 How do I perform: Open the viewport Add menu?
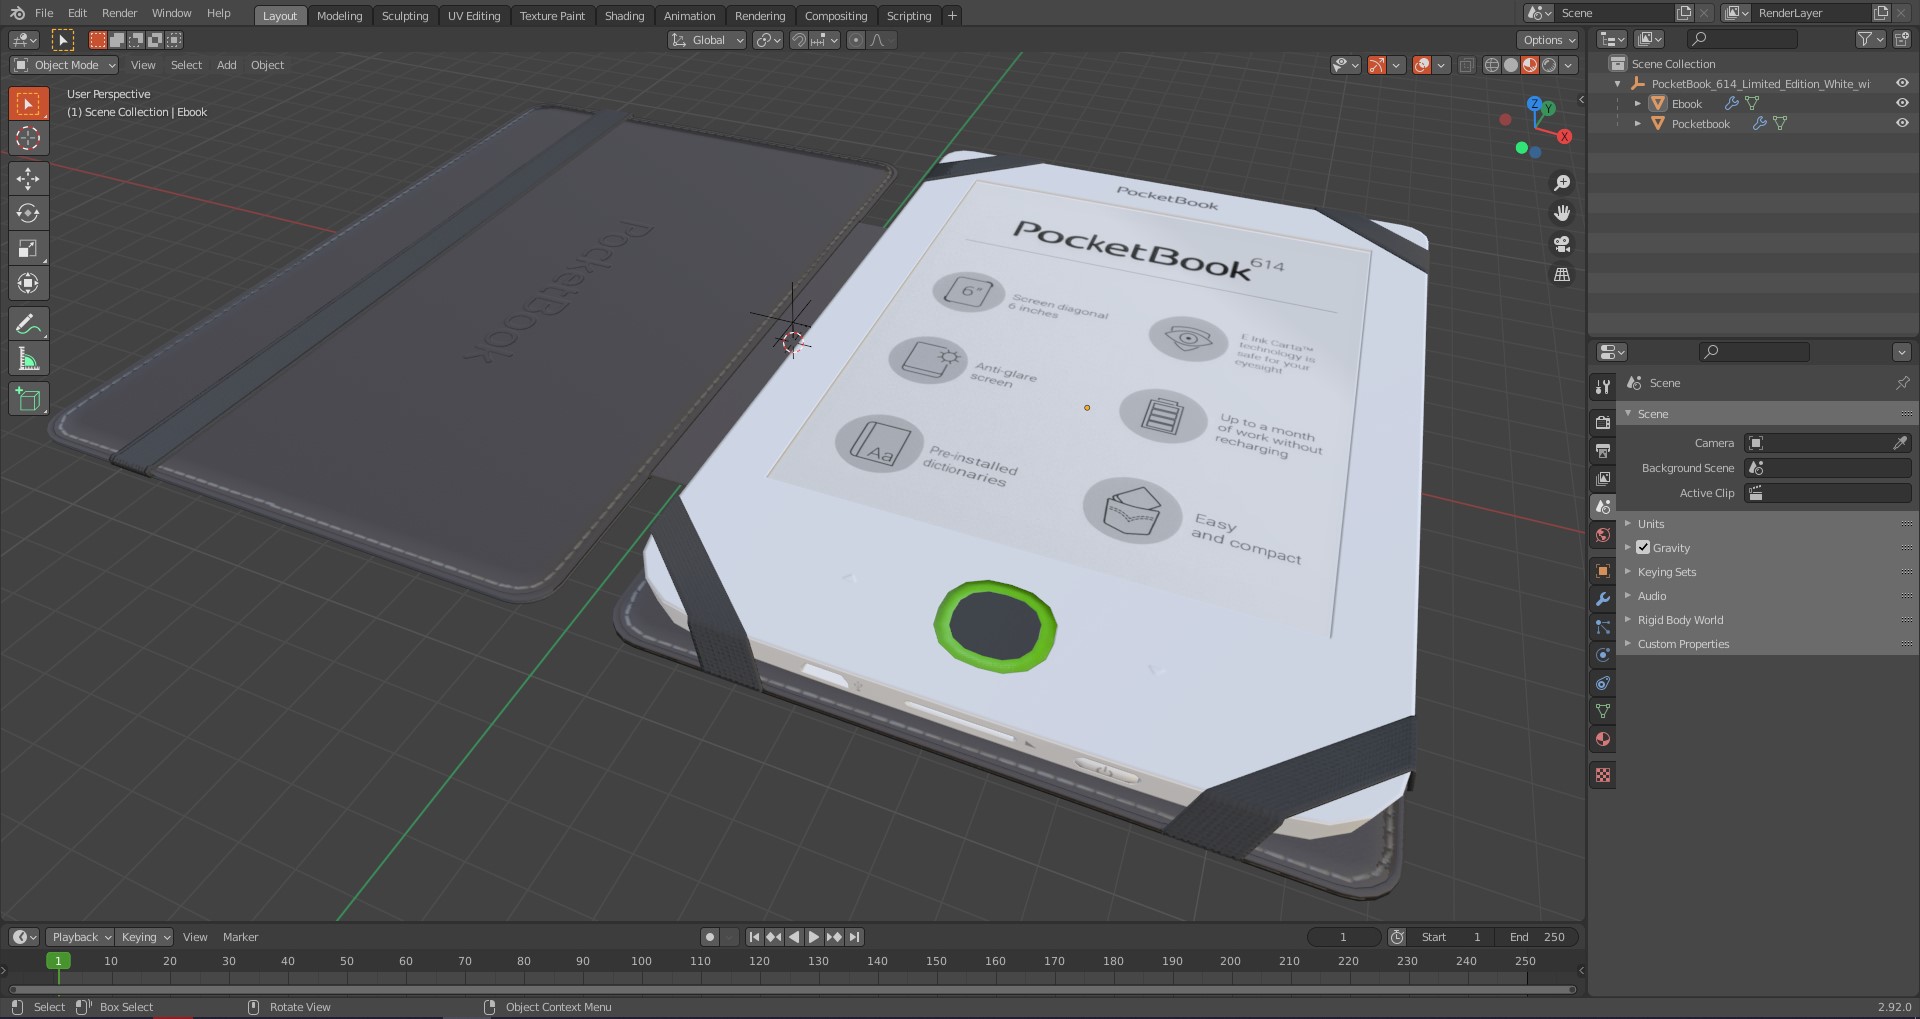pyautogui.click(x=227, y=65)
